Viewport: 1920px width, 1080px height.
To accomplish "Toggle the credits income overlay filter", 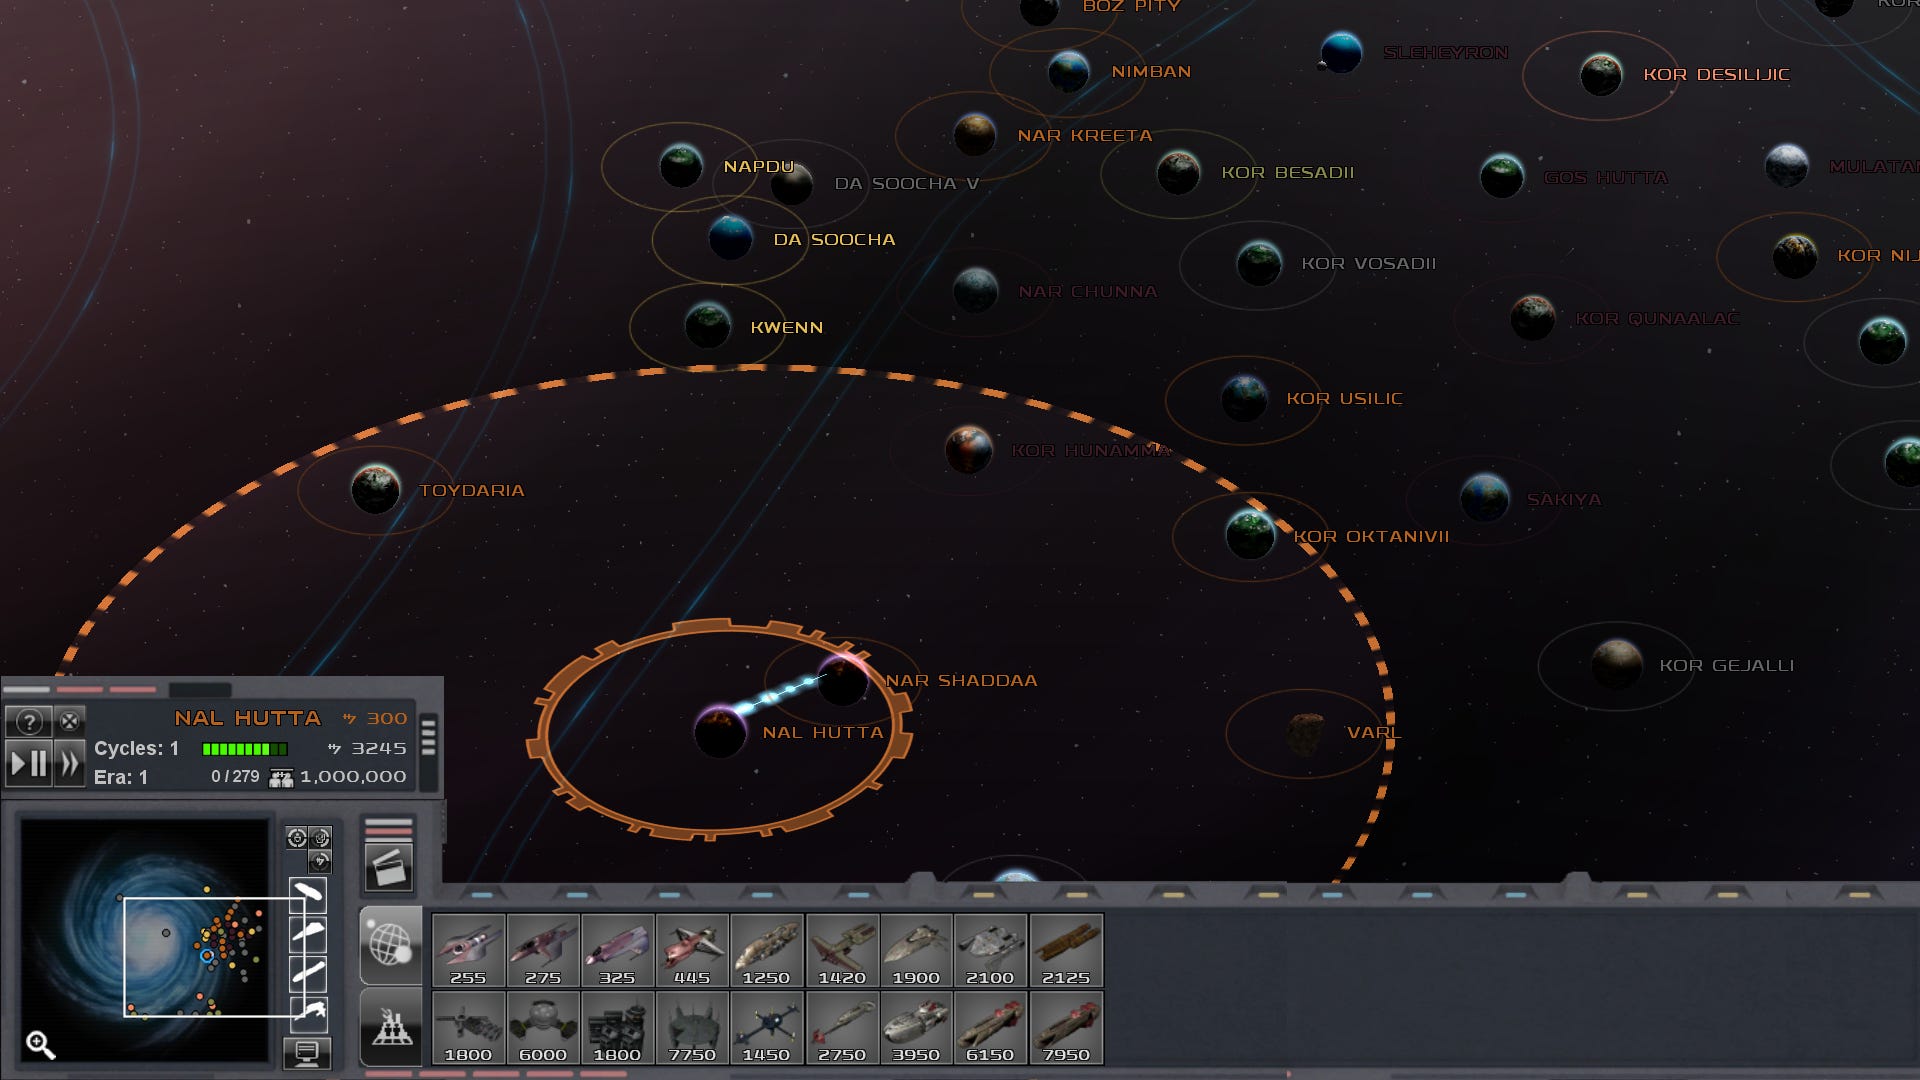I will [x=320, y=860].
